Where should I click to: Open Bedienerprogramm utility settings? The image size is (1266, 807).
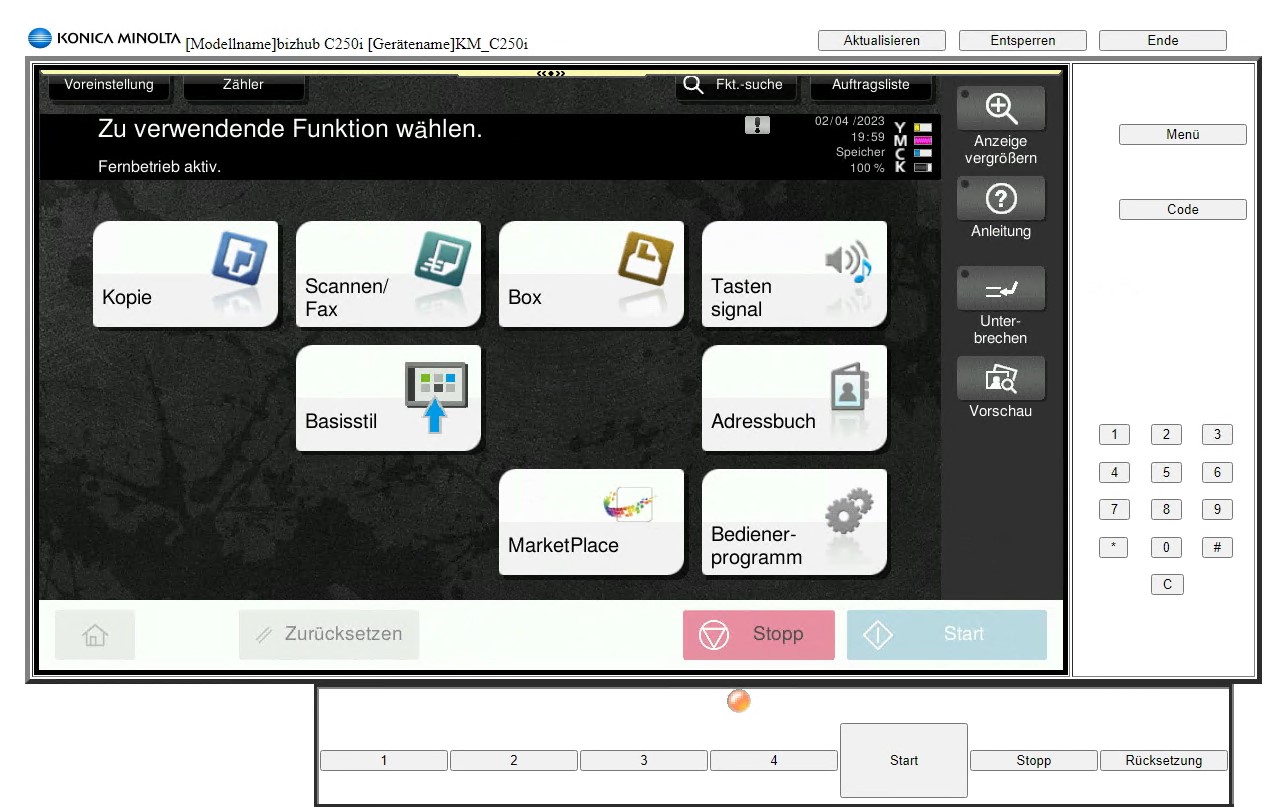794,522
